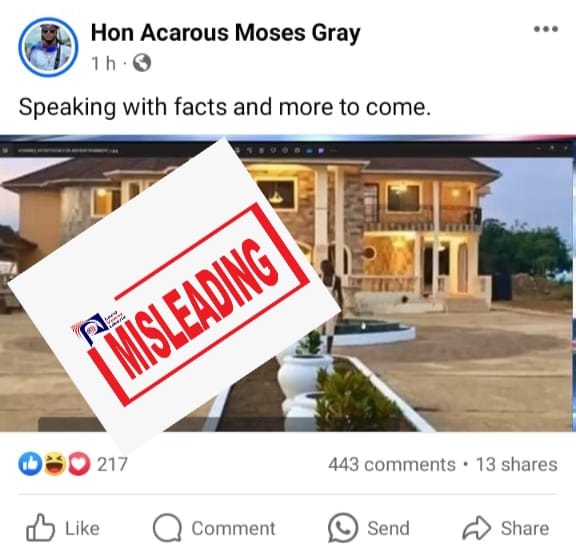Click the Share arrow icon
576x560 pixels.
pyautogui.click(x=476, y=528)
